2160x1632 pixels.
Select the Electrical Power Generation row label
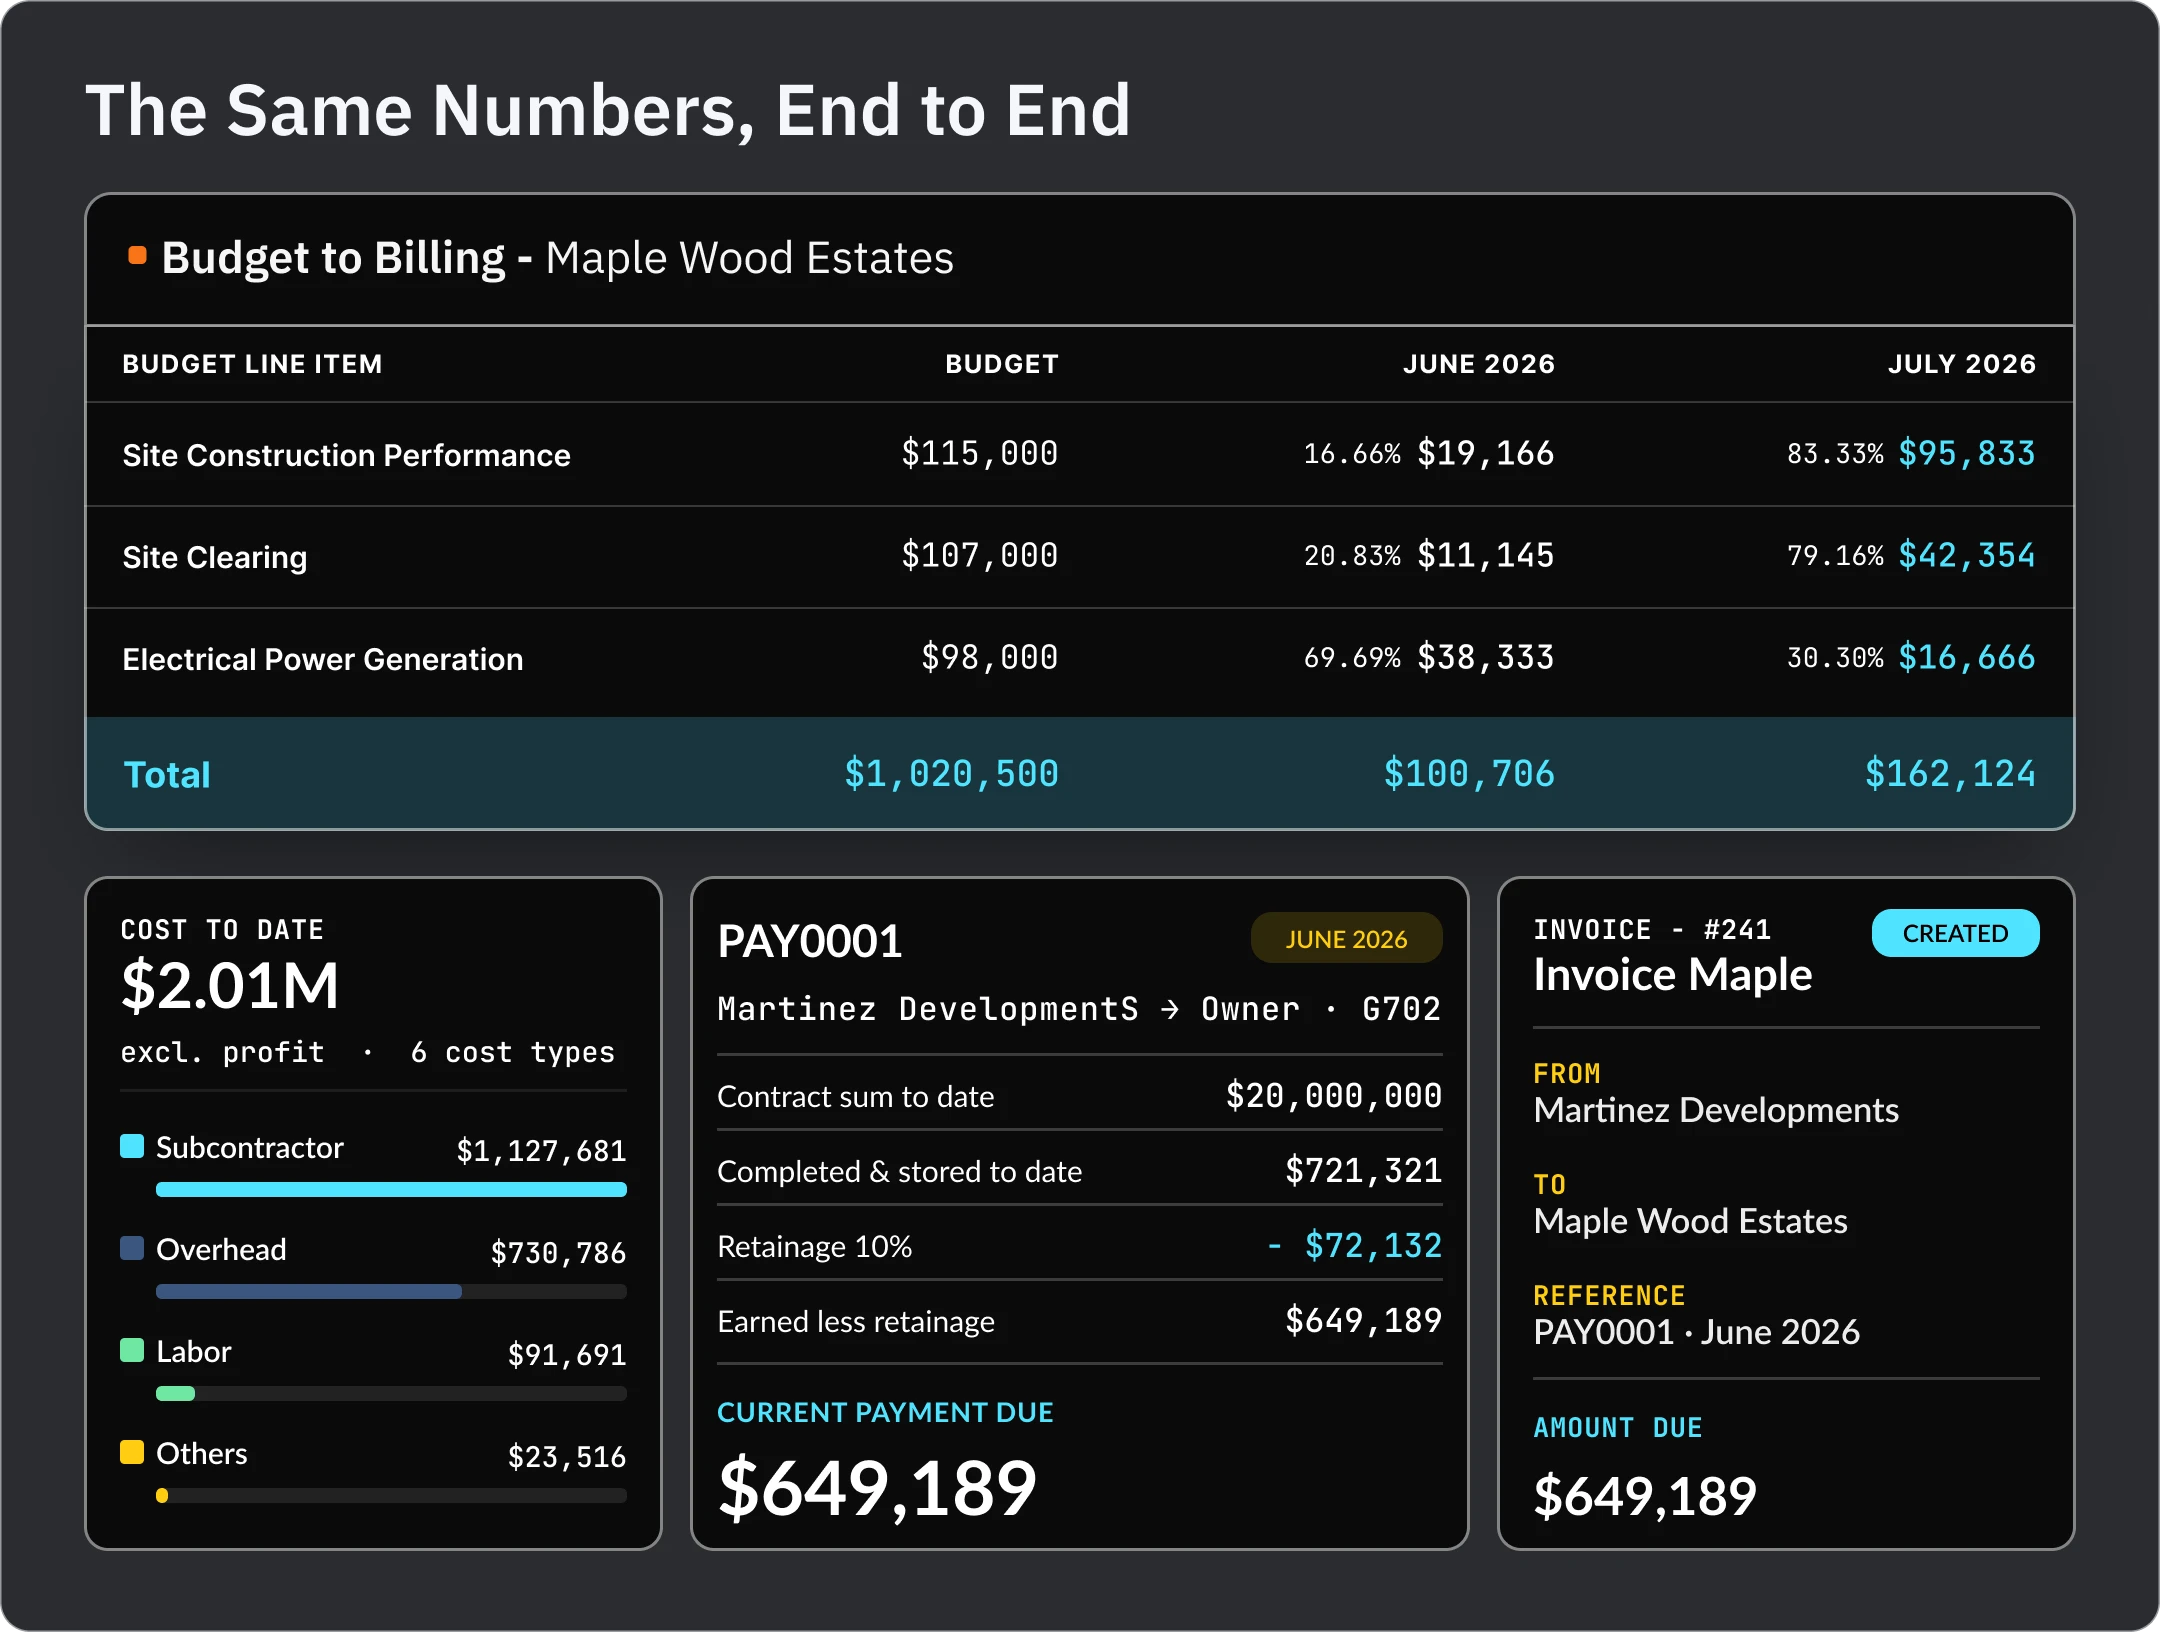(322, 659)
